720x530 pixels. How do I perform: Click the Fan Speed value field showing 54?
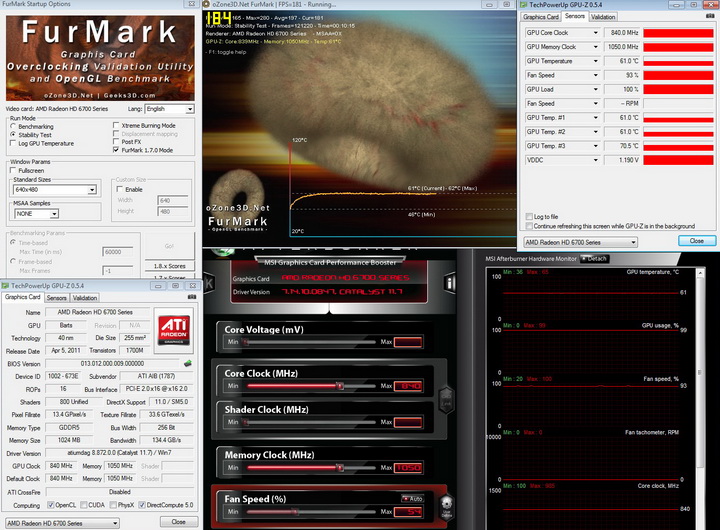point(408,512)
